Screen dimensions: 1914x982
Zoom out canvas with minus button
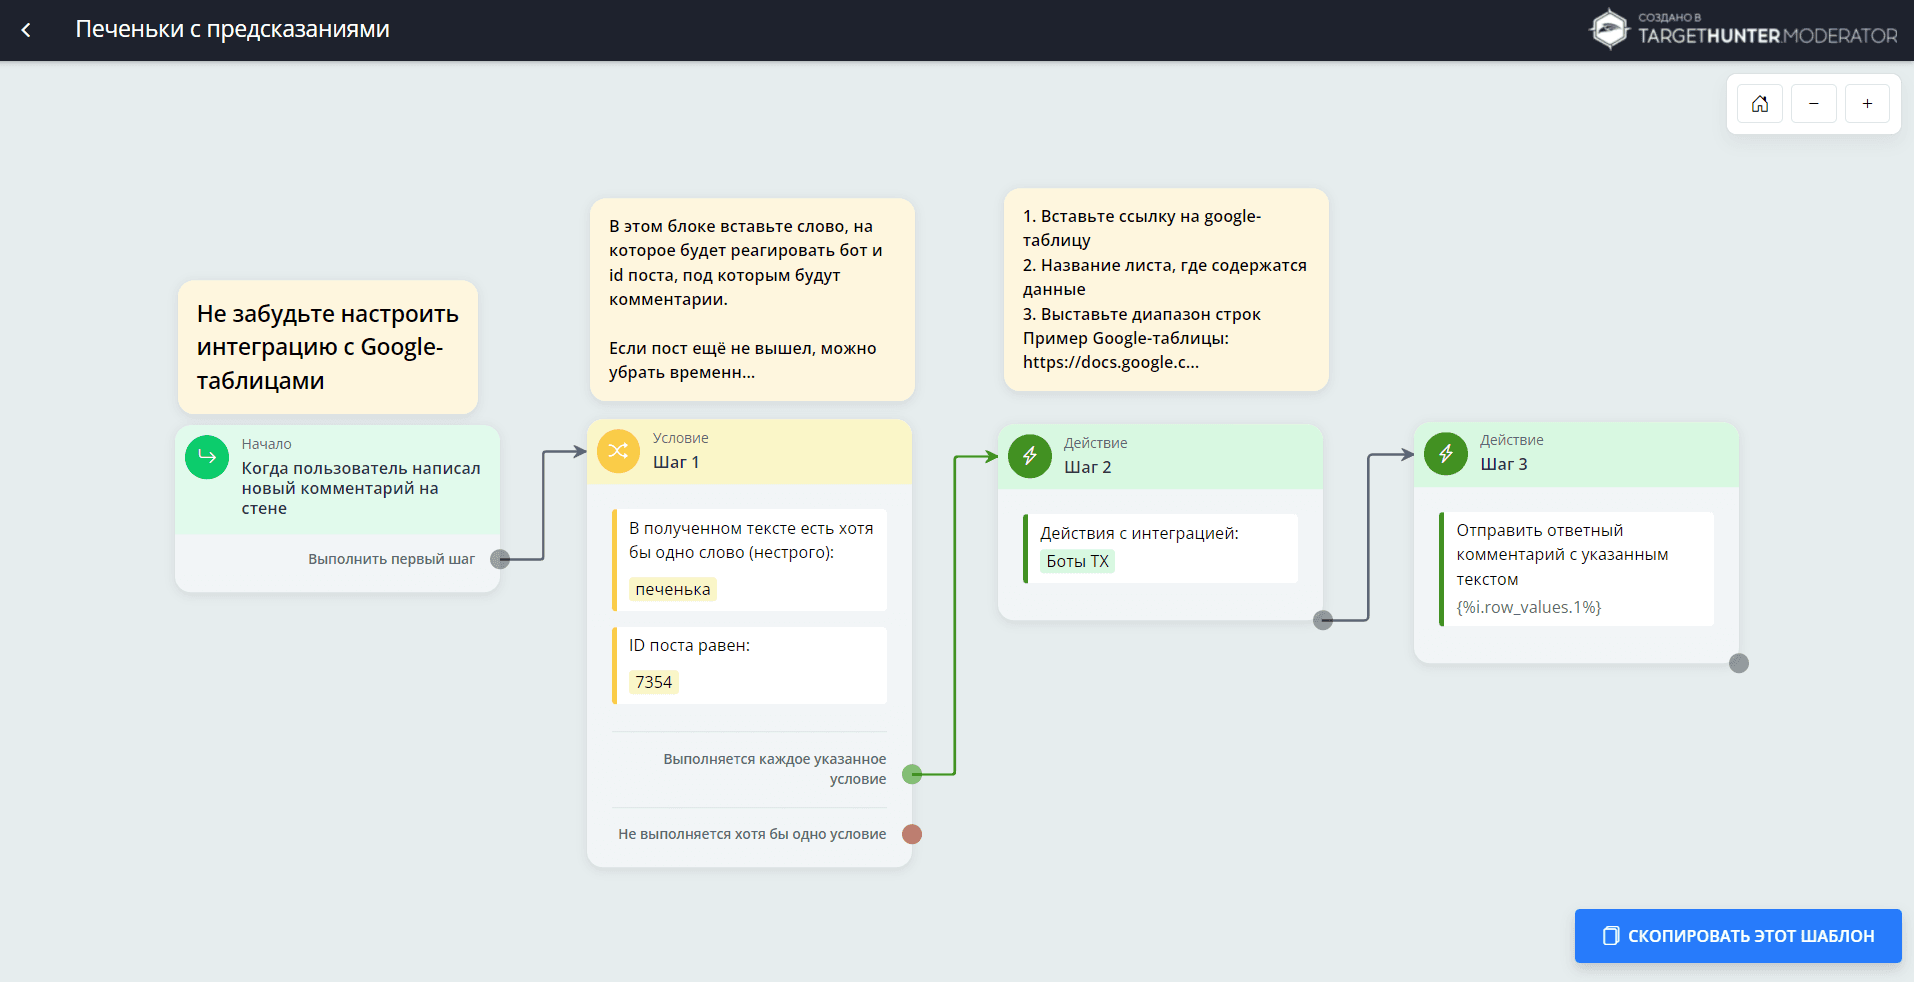(x=1813, y=104)
